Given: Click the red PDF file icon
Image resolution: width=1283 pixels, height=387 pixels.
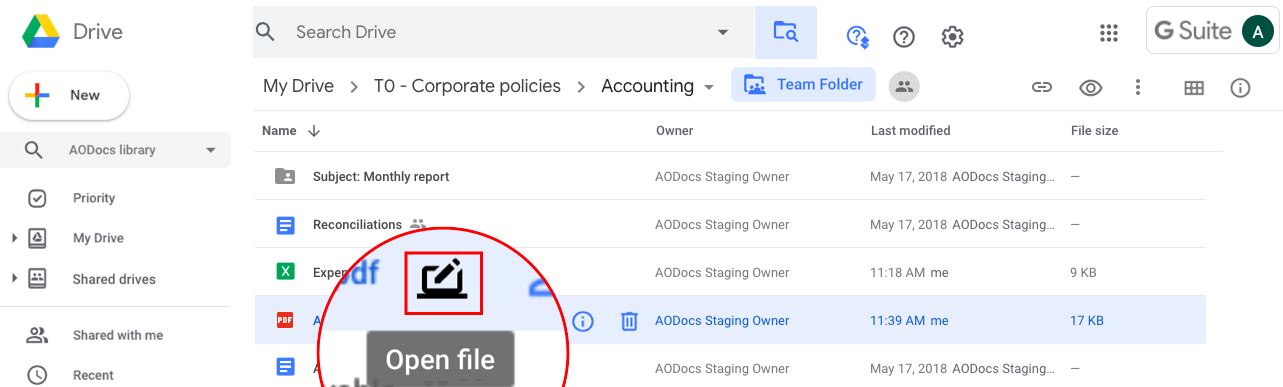Looking at the screenshot, I should [x=285, y=320].
